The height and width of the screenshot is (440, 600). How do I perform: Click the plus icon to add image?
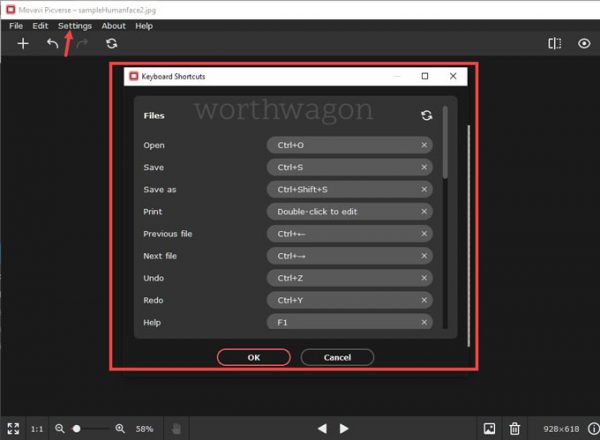(24, 44)
